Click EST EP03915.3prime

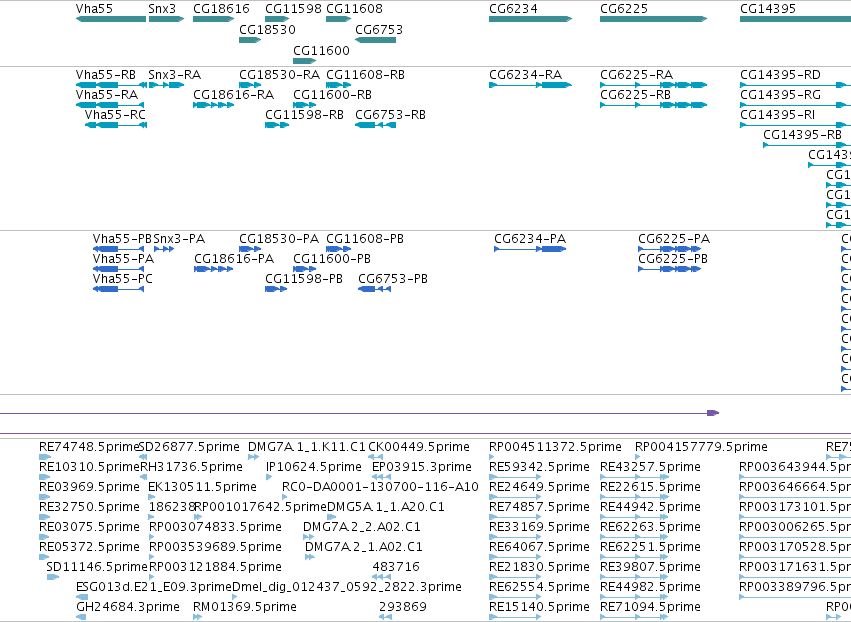[422, 467]
